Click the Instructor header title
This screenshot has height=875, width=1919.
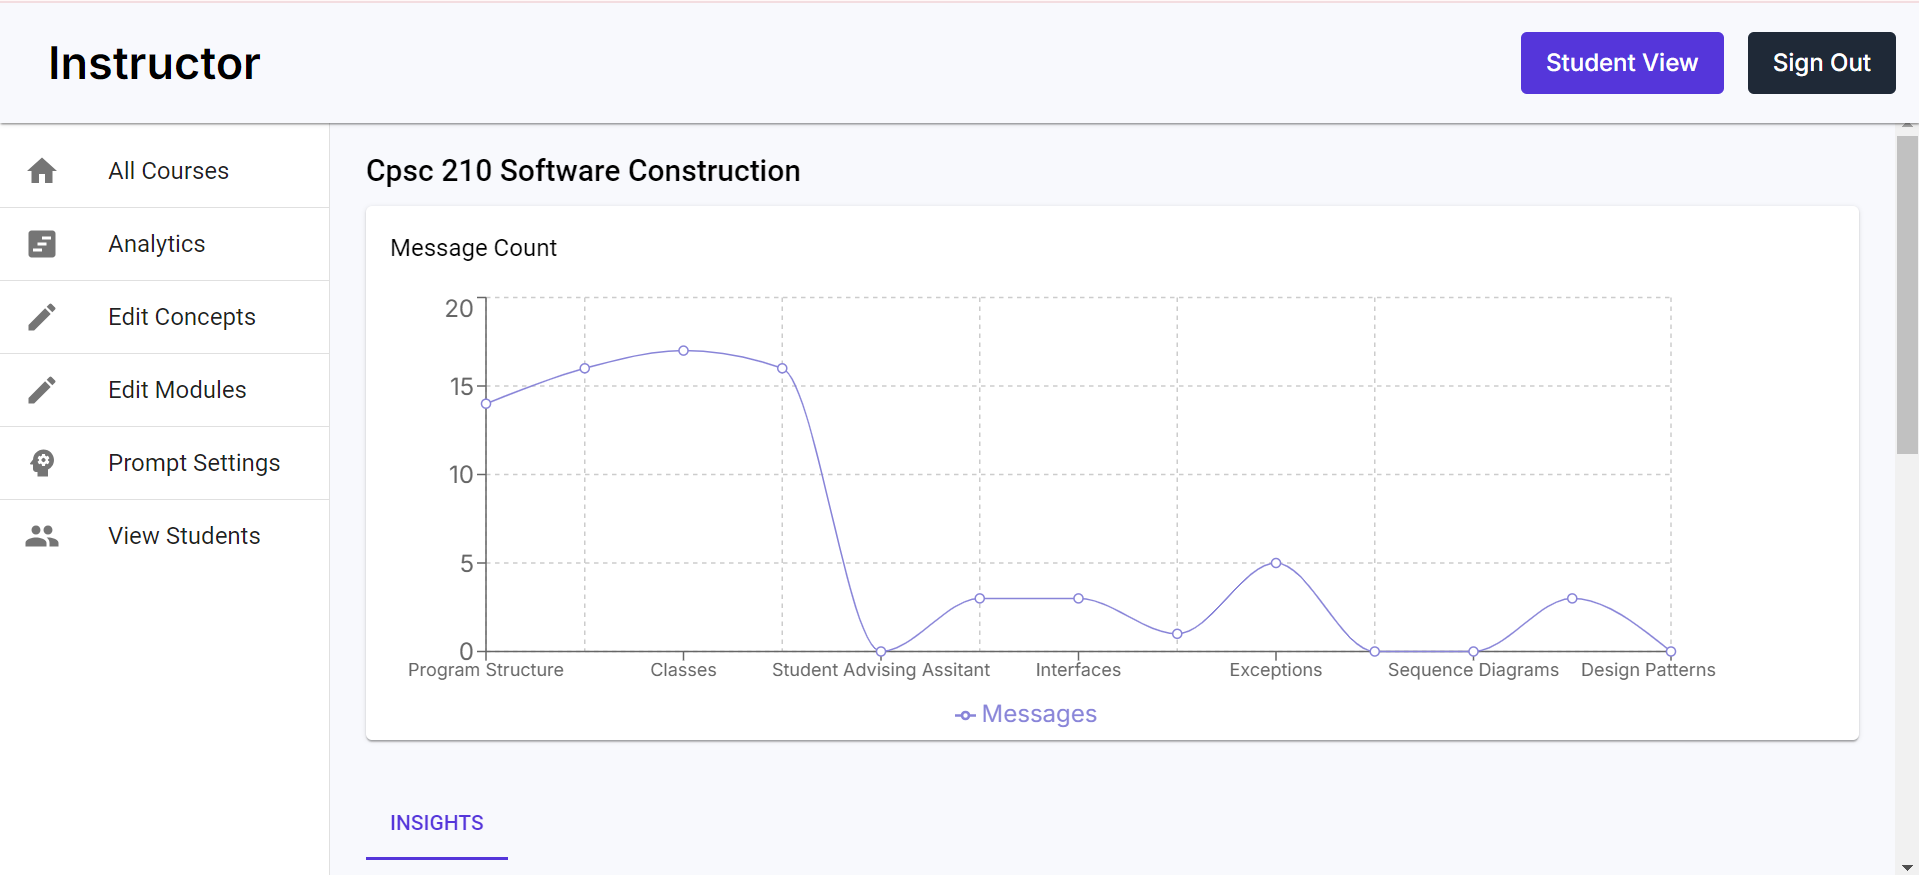pyautogui.click(x=155, y=63)
